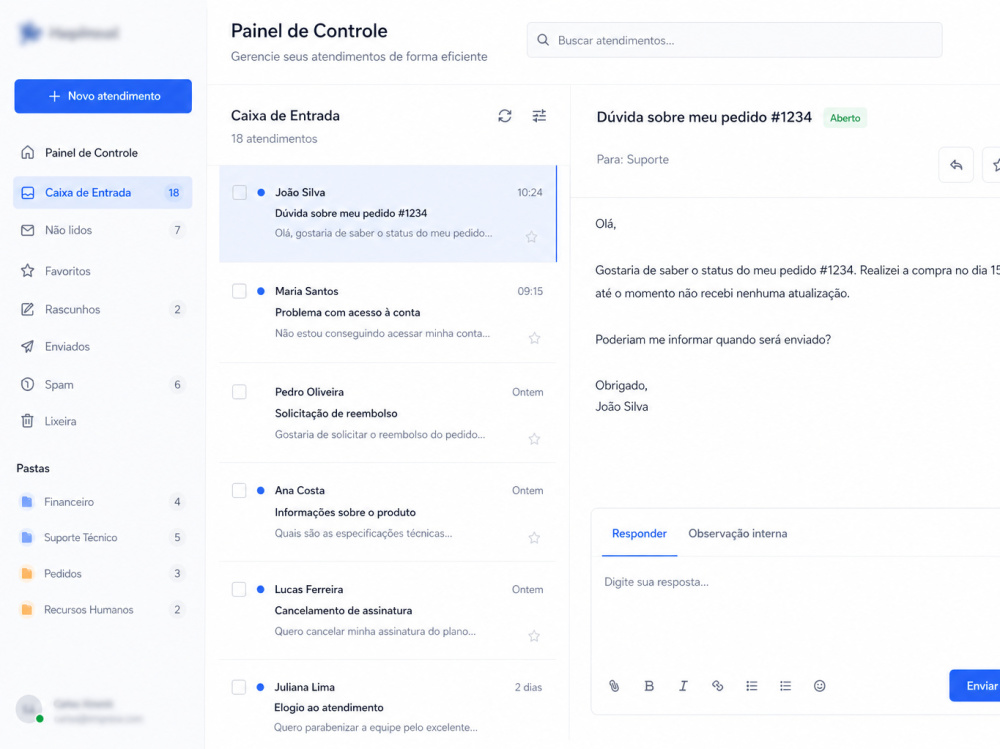Click the Pastas section heading

[x=33, y=468]
